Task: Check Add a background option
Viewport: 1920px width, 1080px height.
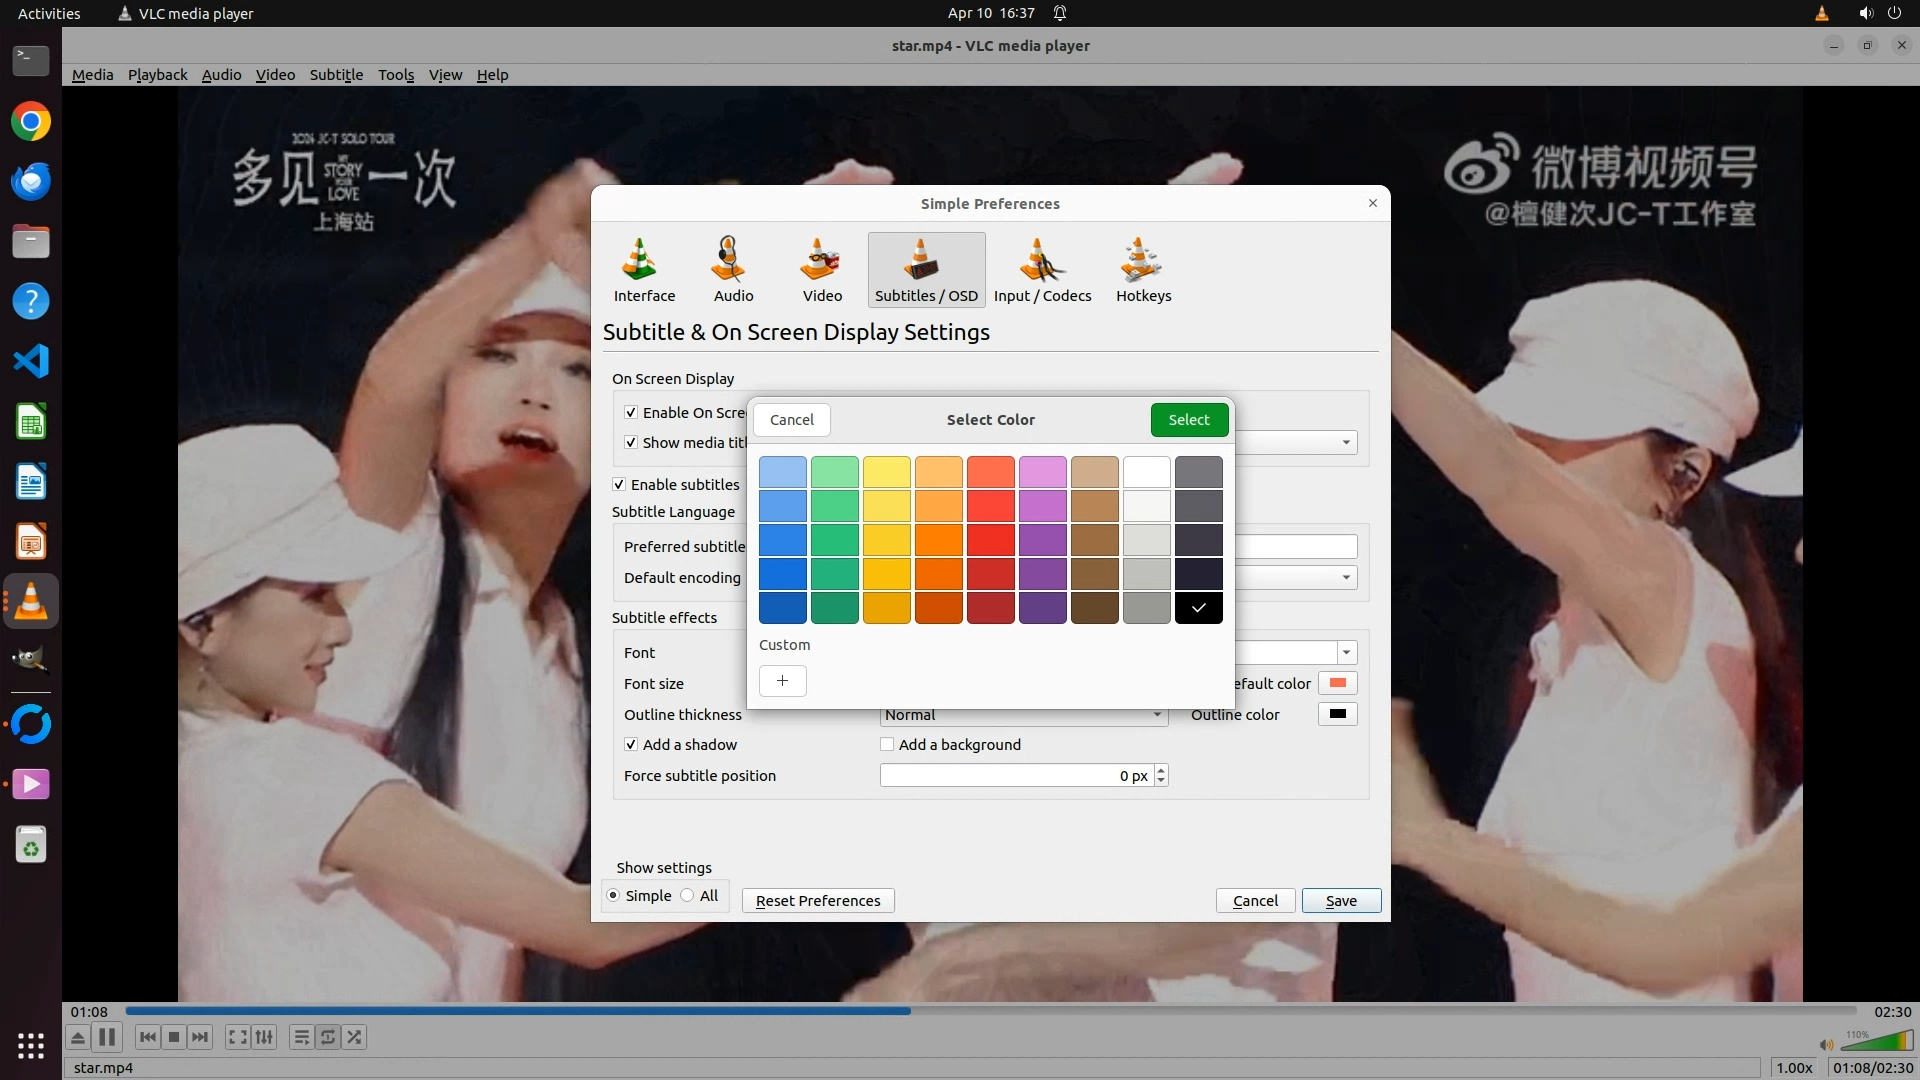Action: point(887,745)
